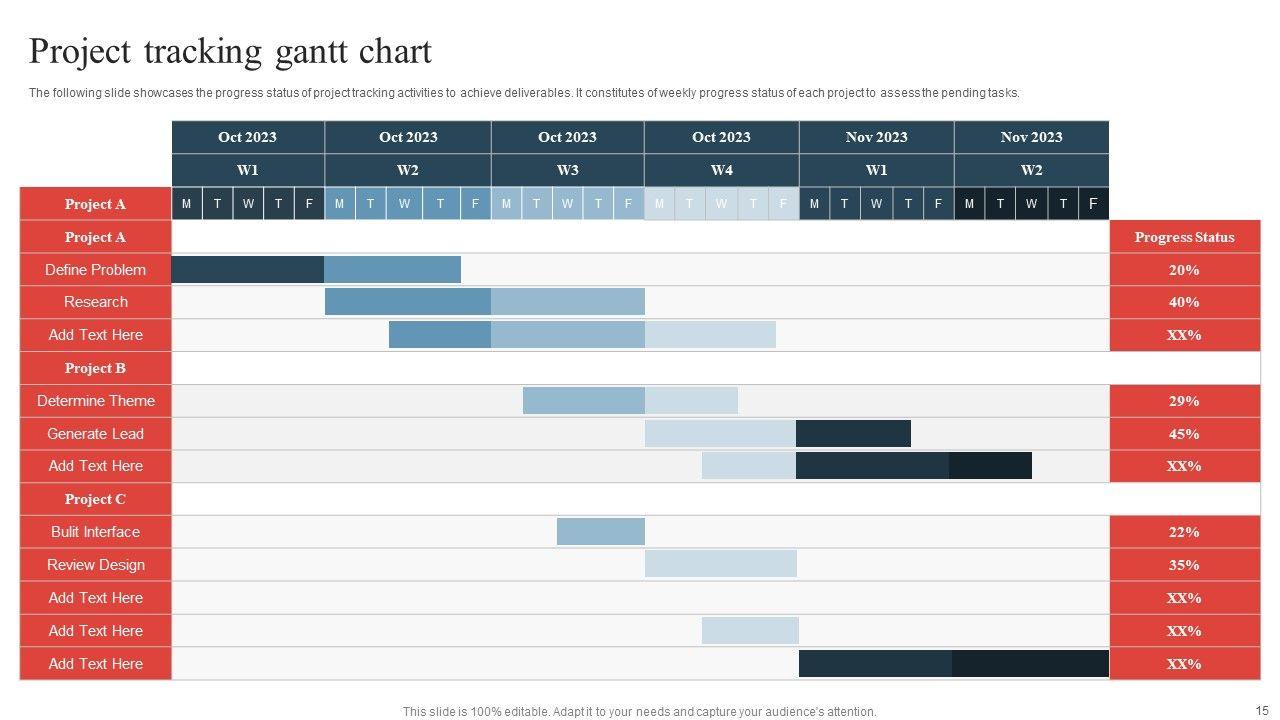Select the 29% progress status cell
The height and width of the screenshot is (720, 1280).
point(1184,401)
